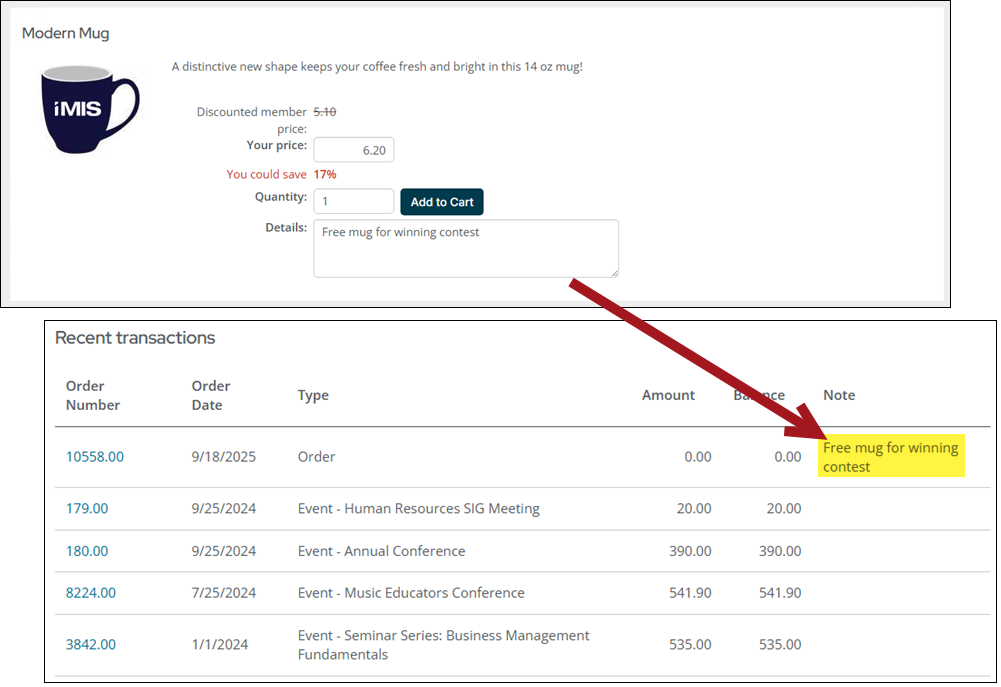Open order number 10558.00
The height and width of the screenshot is (687, 1001).
[95, 457]
